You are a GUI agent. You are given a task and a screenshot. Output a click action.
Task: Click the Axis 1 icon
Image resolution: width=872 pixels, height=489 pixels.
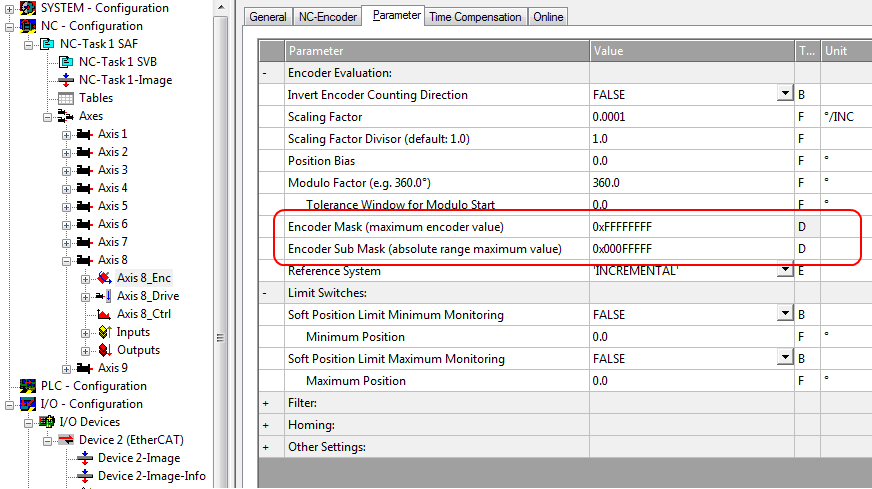85,134
